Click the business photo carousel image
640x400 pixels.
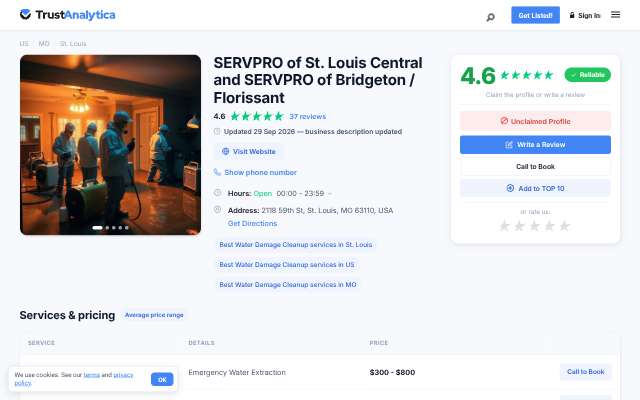pos(110,145)
